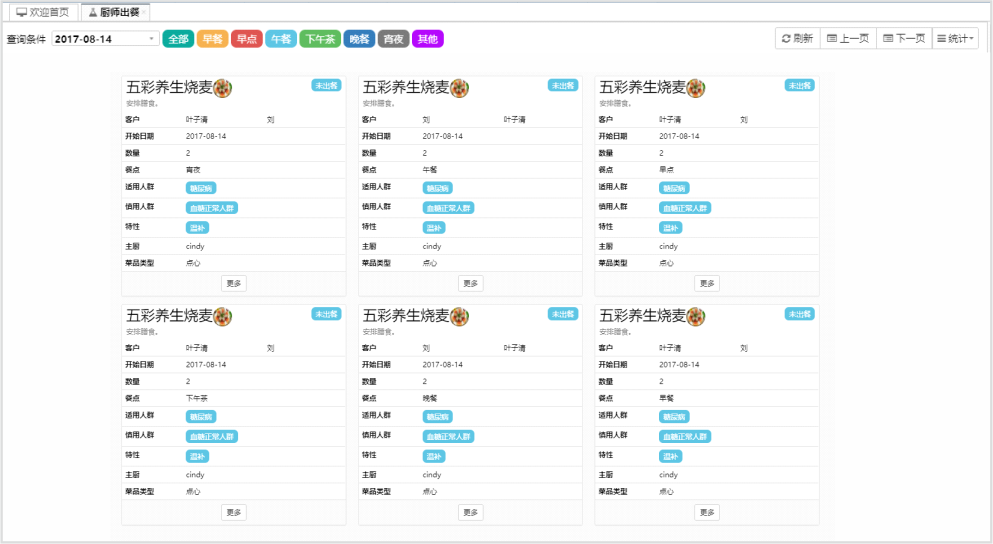This screenshot has width=993, height=544.
Task: Select the 厨师出餐 tab
Action: (118, 12)
